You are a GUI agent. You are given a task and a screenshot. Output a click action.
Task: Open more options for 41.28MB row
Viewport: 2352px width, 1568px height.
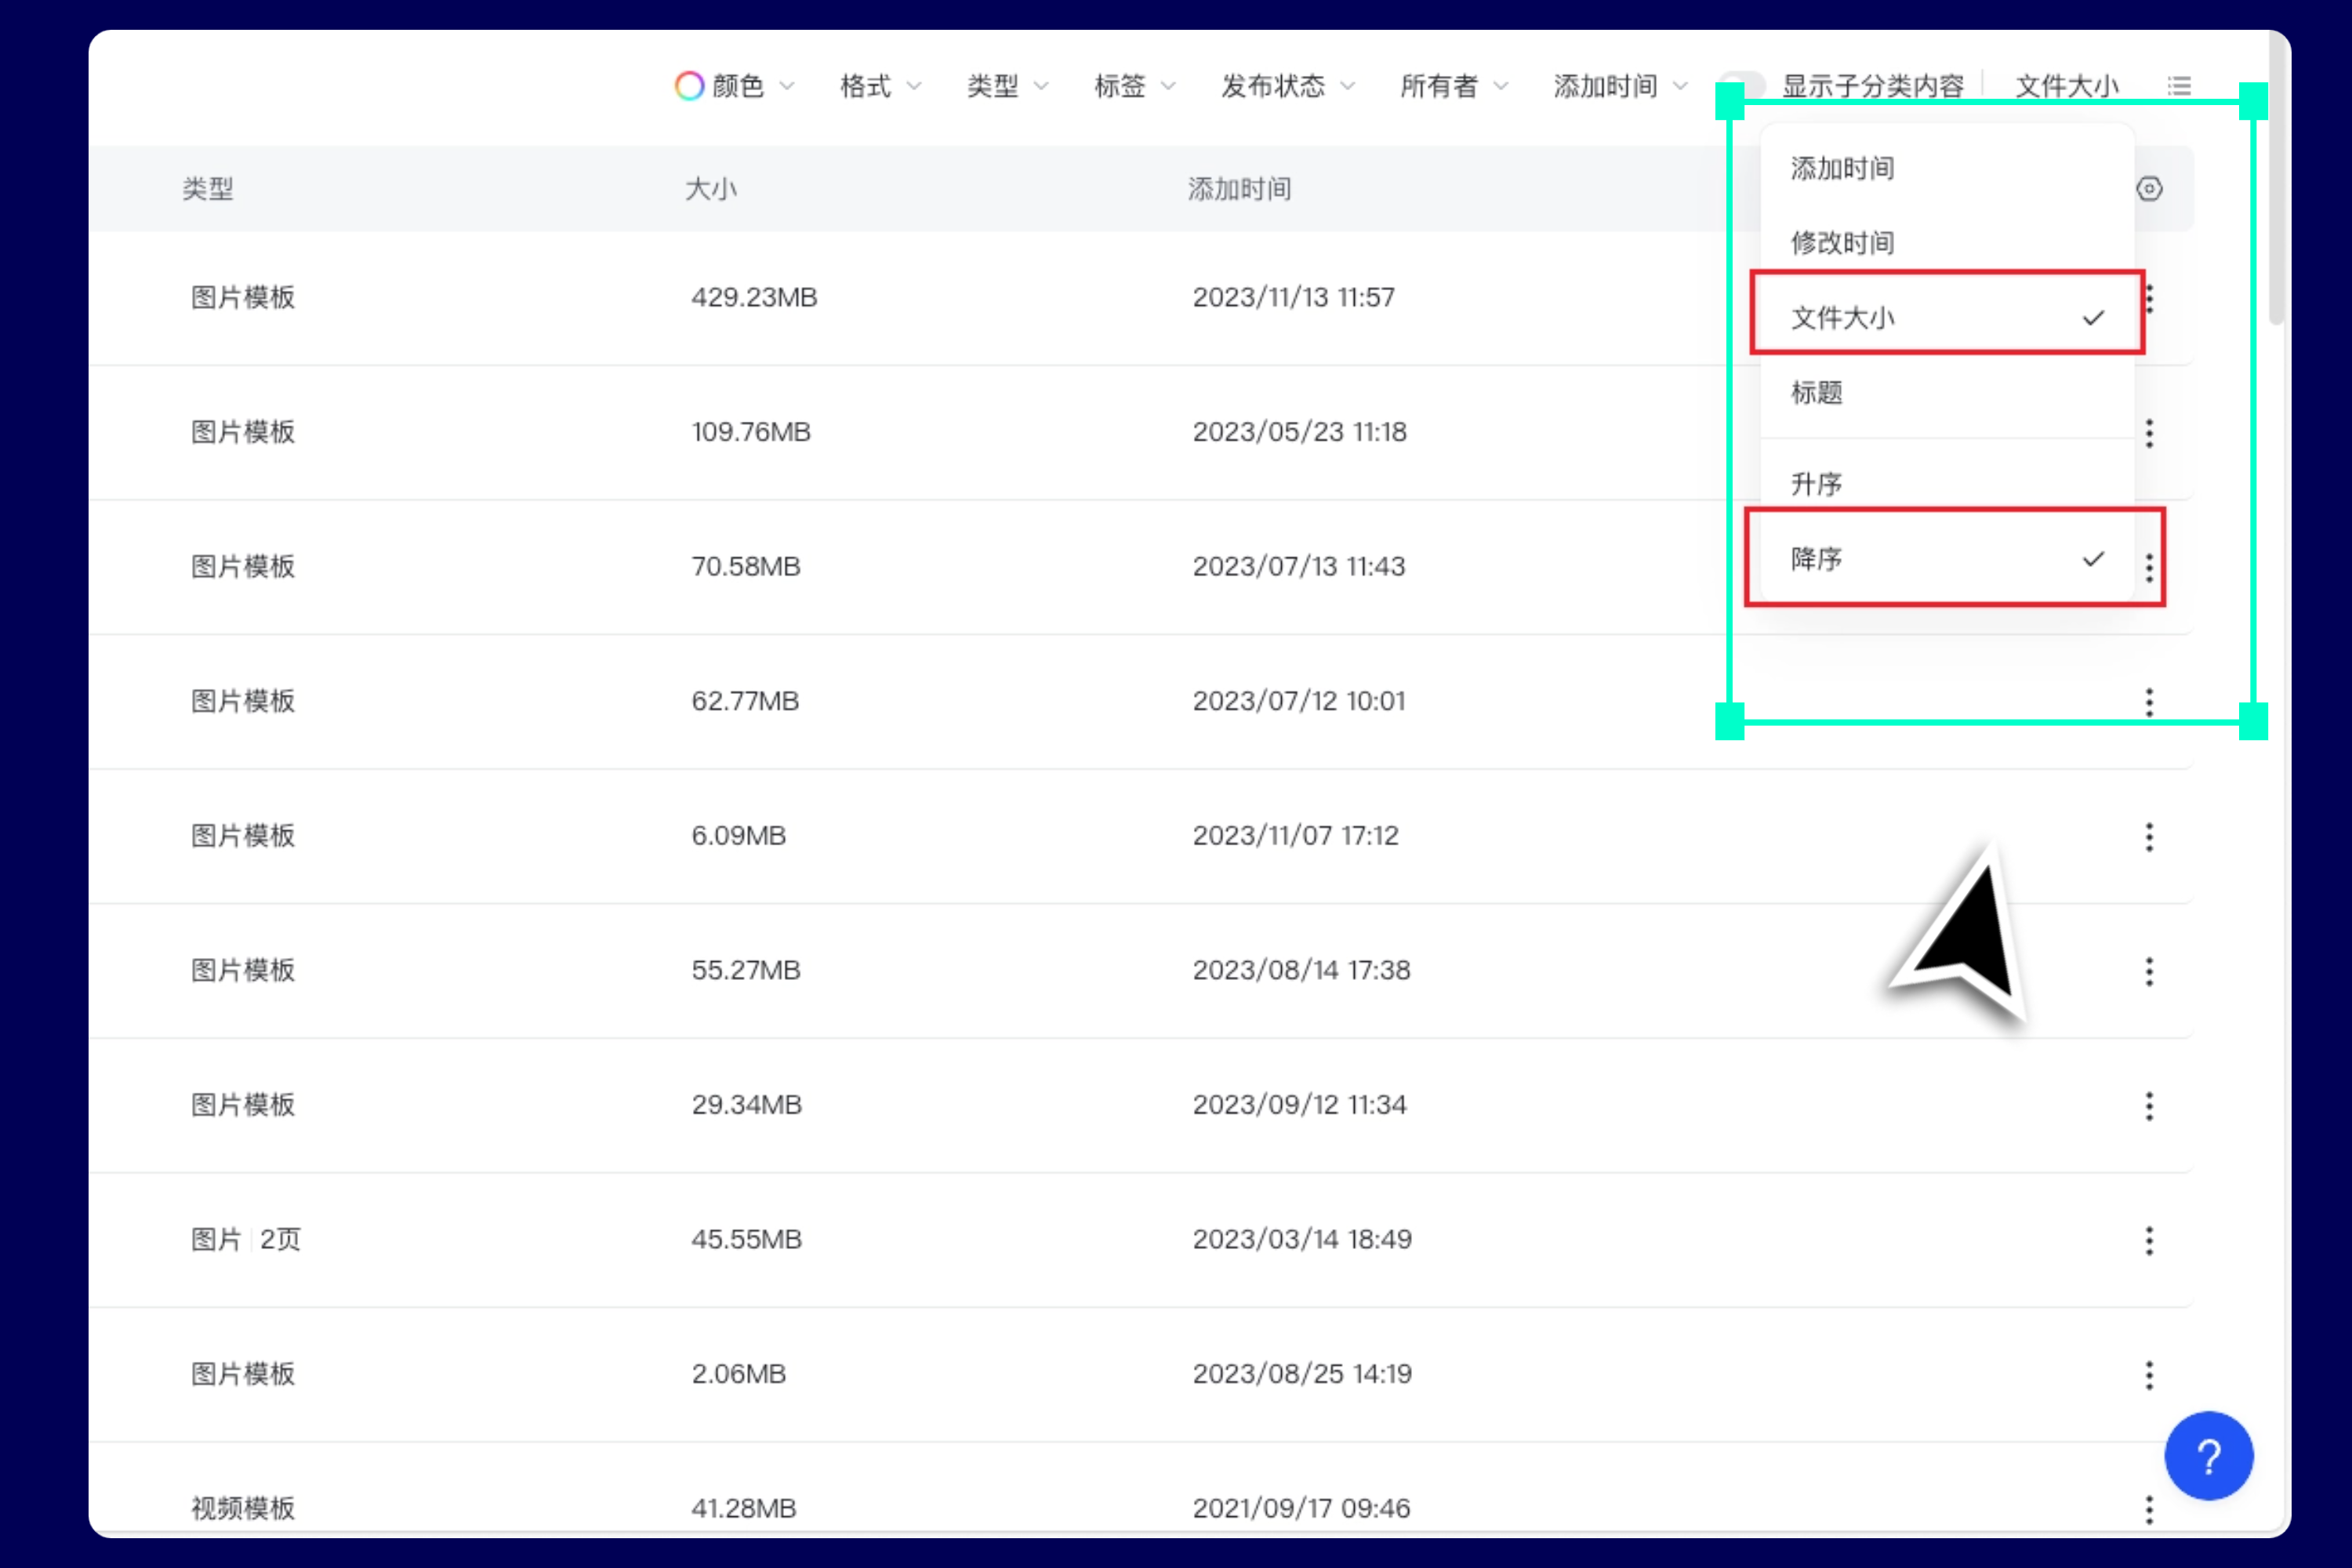coord(2149,1509)
